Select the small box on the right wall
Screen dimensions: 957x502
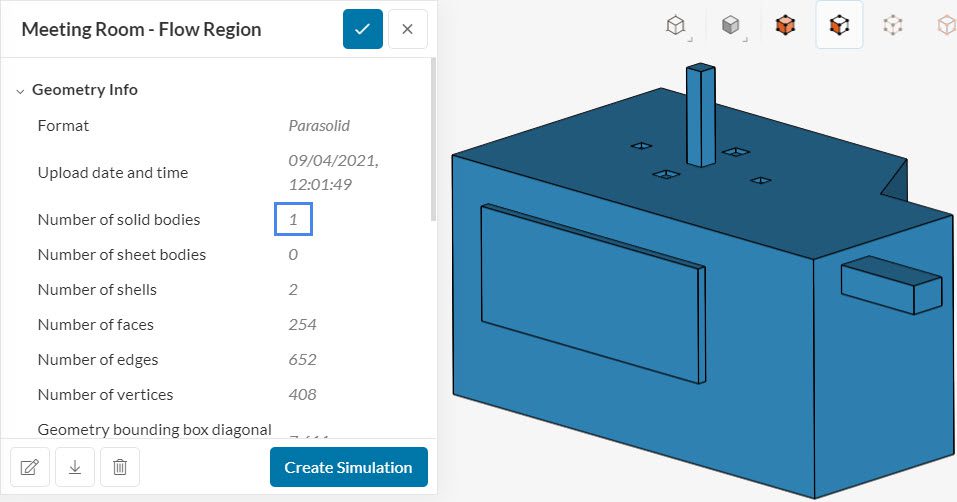(x=890, y=285)
